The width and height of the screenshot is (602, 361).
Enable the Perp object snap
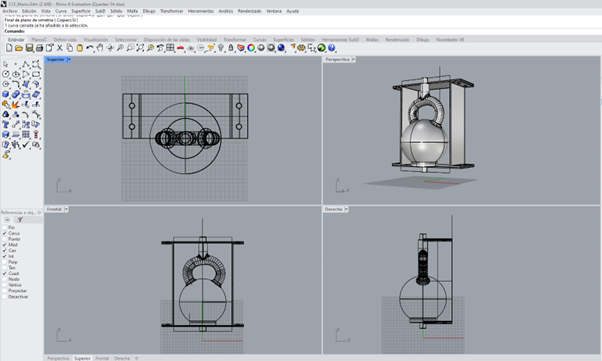click(x=5, y=262)
